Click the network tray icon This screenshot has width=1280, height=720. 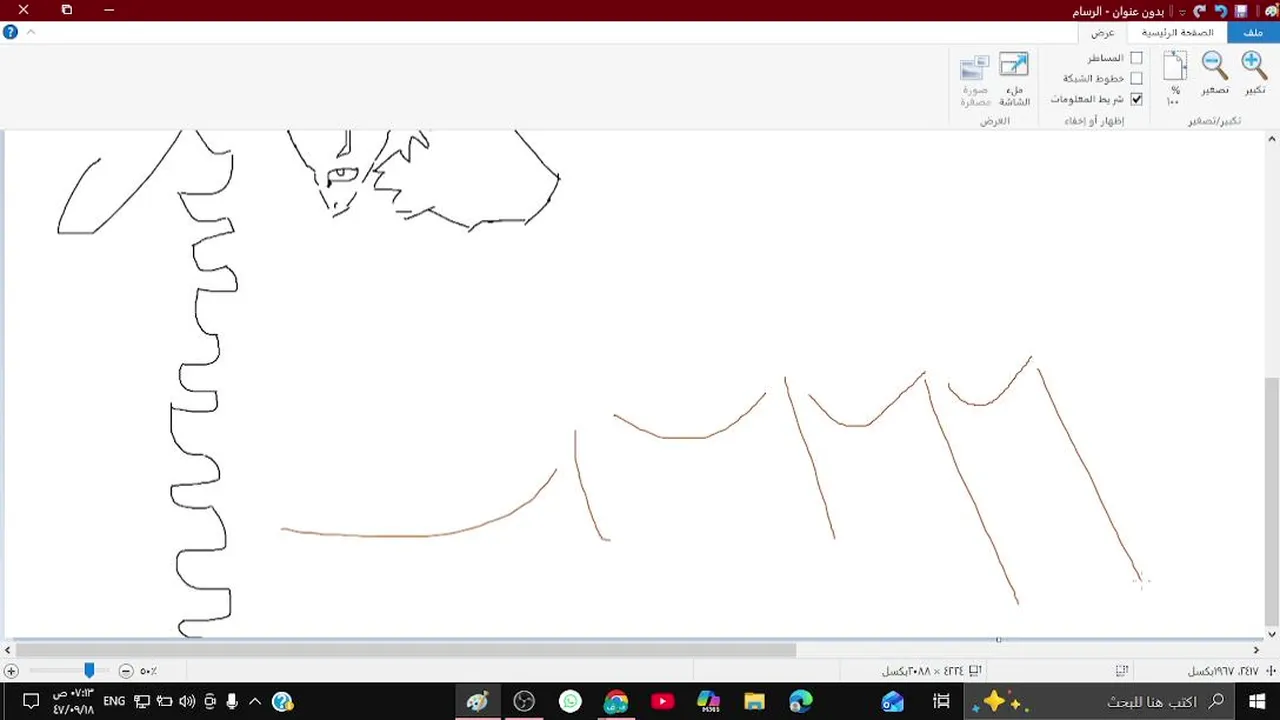[142, 702]
